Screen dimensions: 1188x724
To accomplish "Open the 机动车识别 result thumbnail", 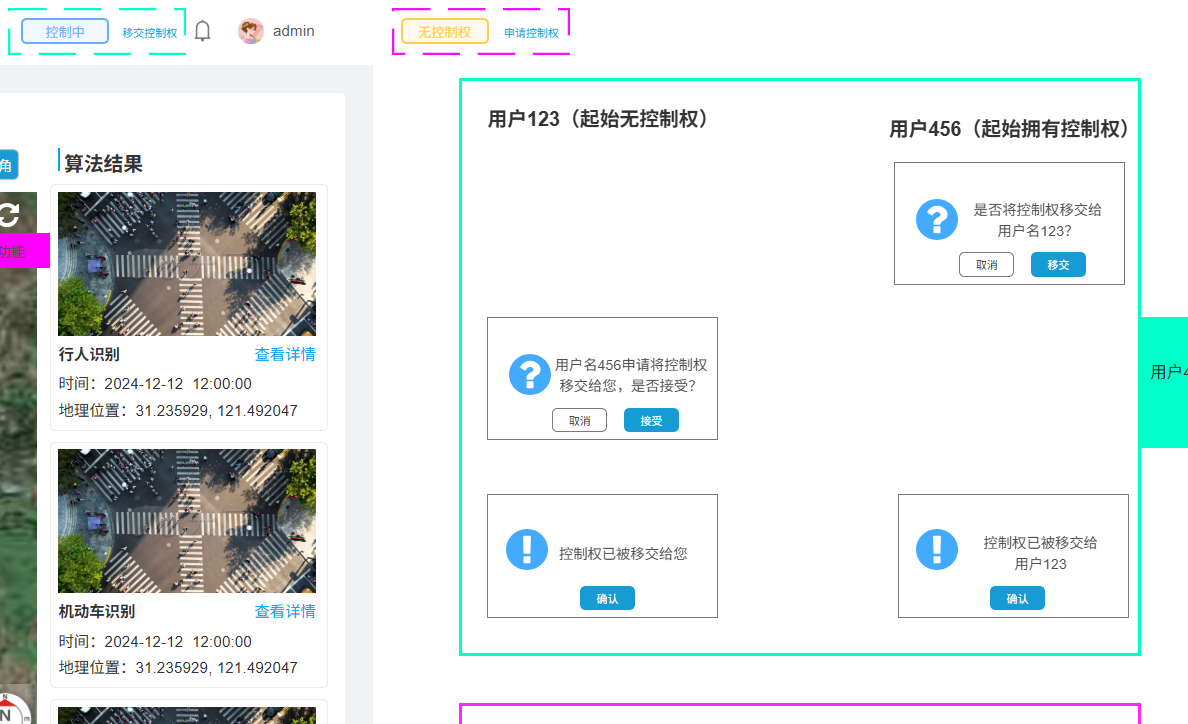I will pos(187,521).
